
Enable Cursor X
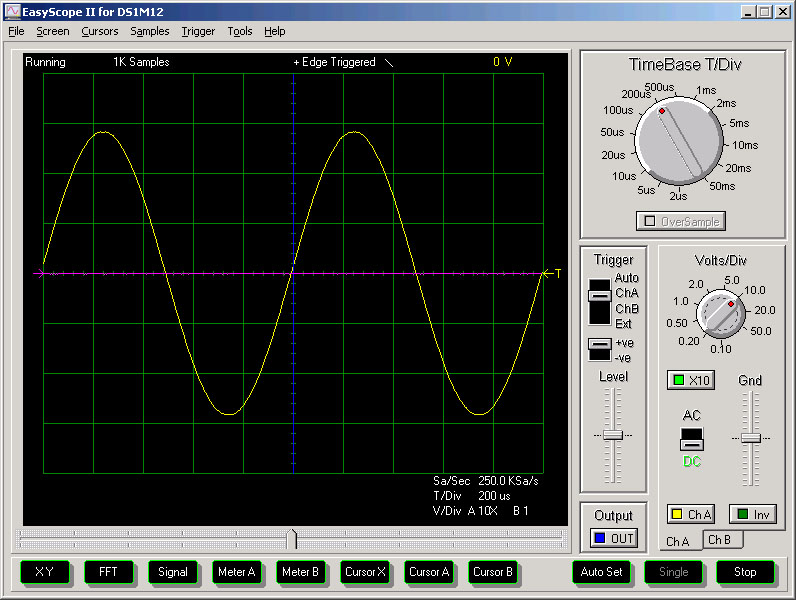[365, 572]
